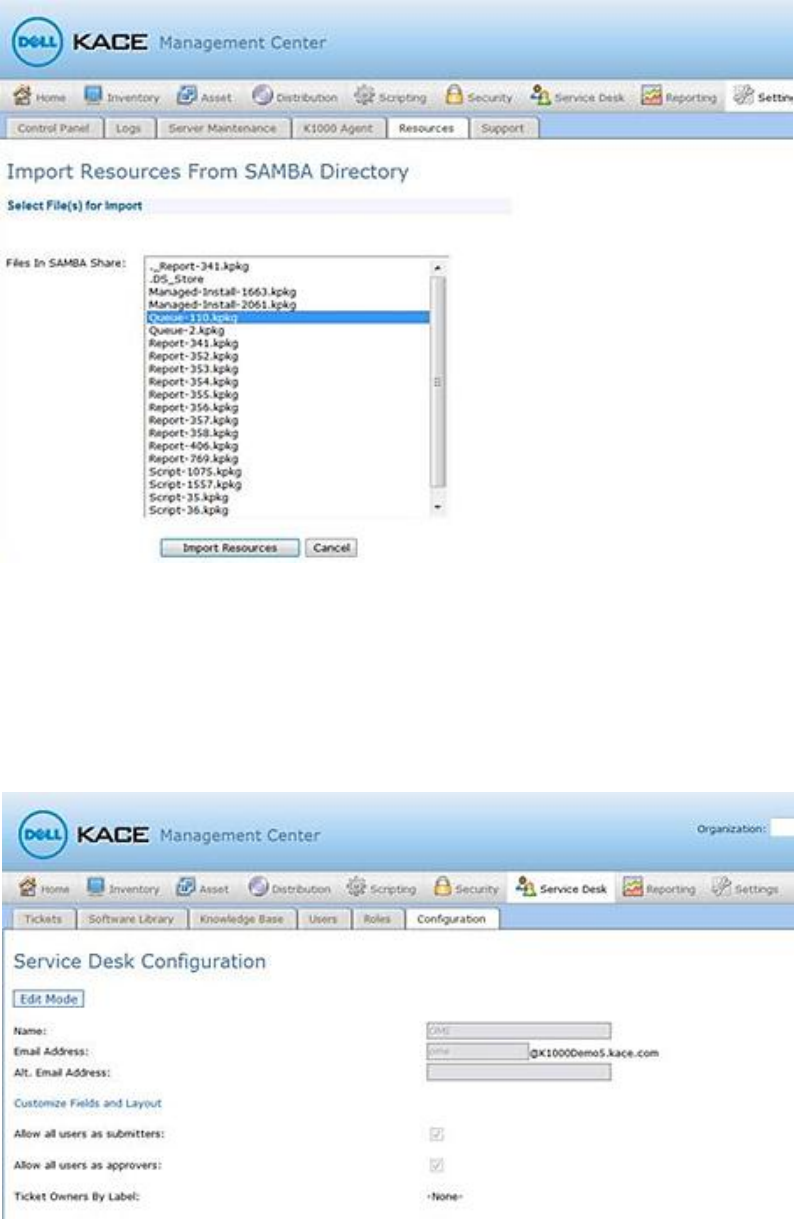Select Script-35.kpkg in the list

[x=288, y=497]
